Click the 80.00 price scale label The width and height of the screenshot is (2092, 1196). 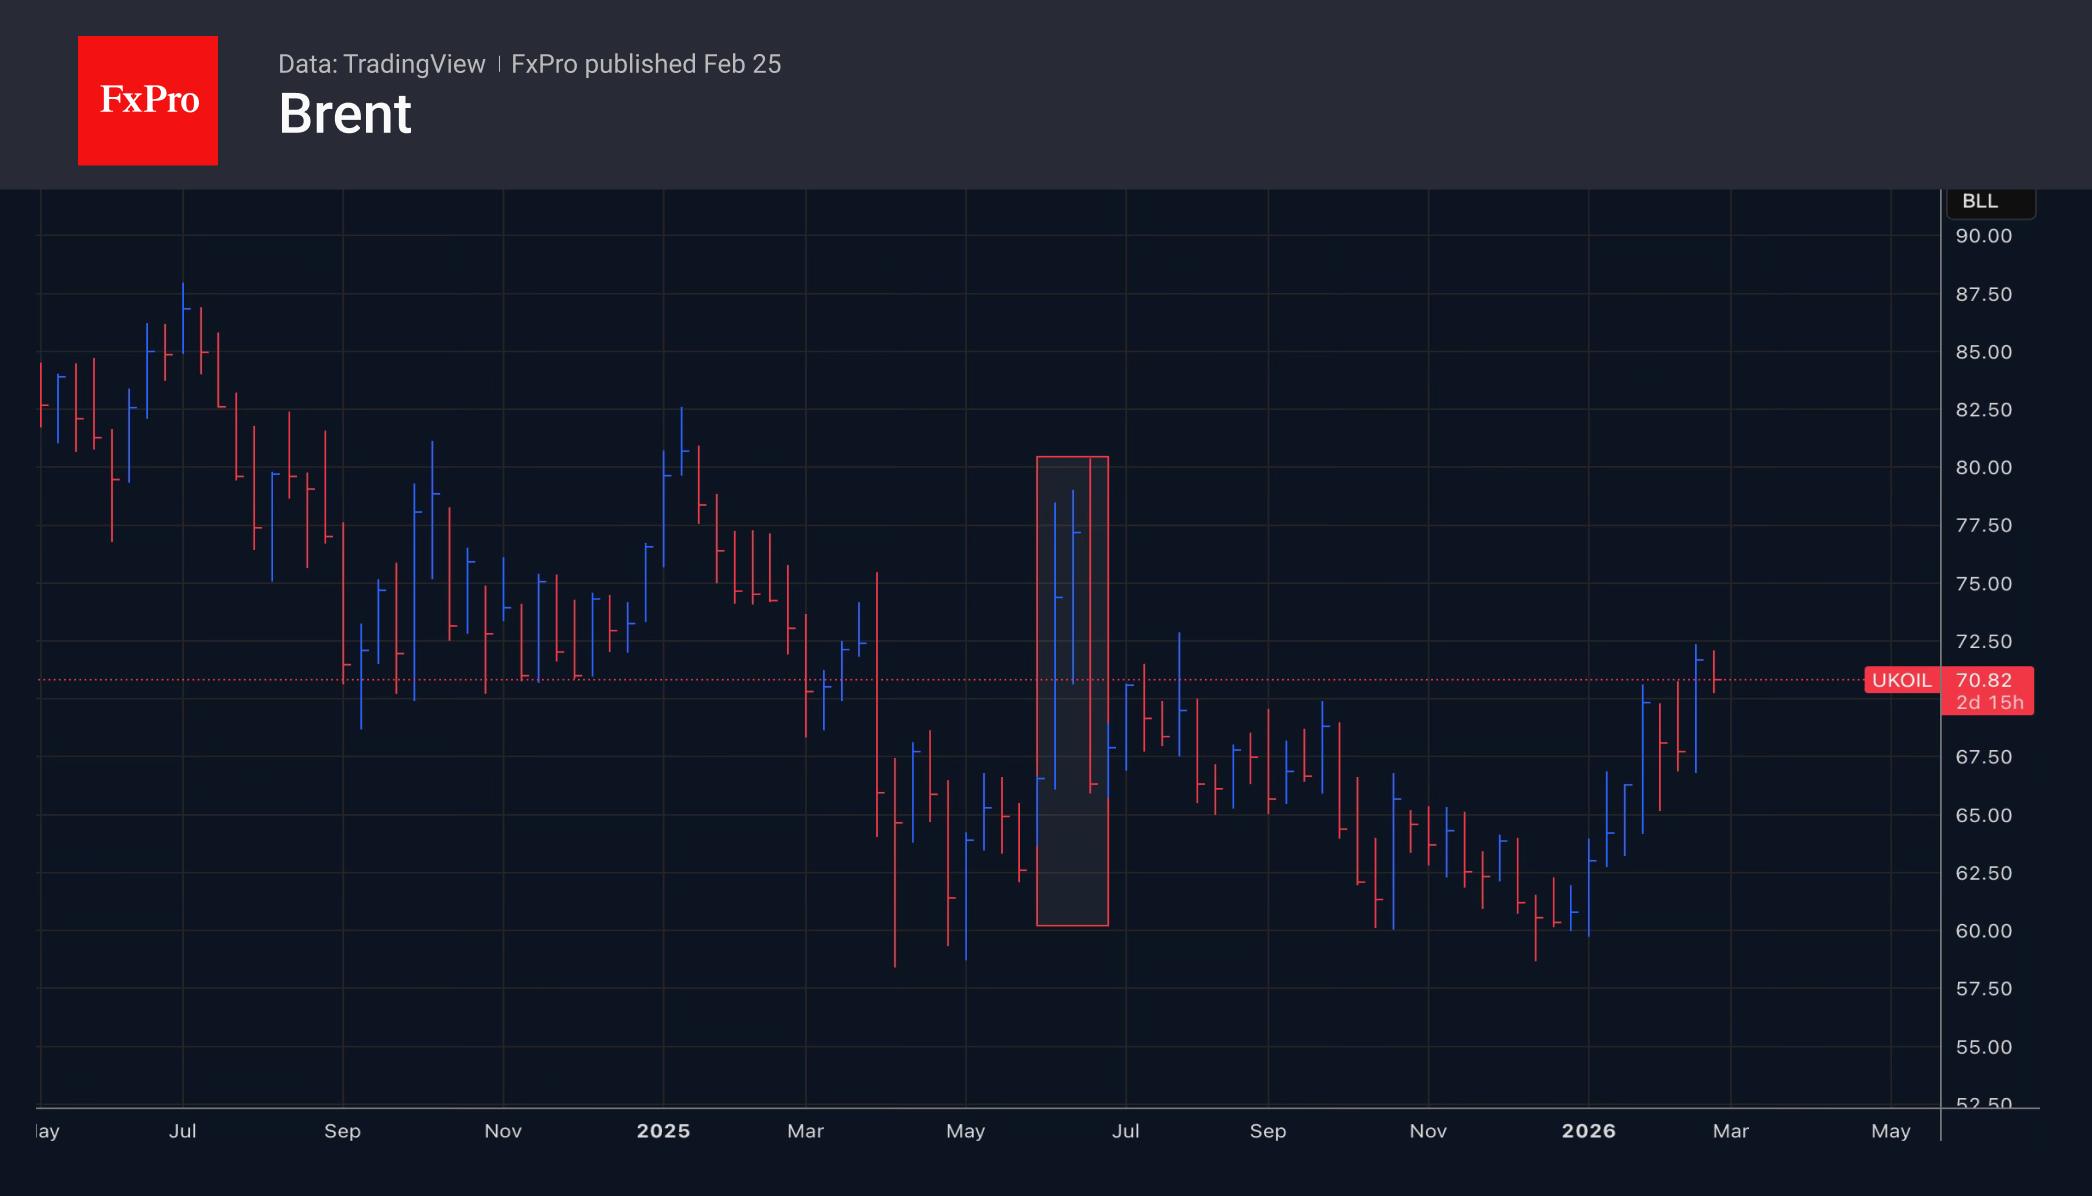click(1983, 467)
